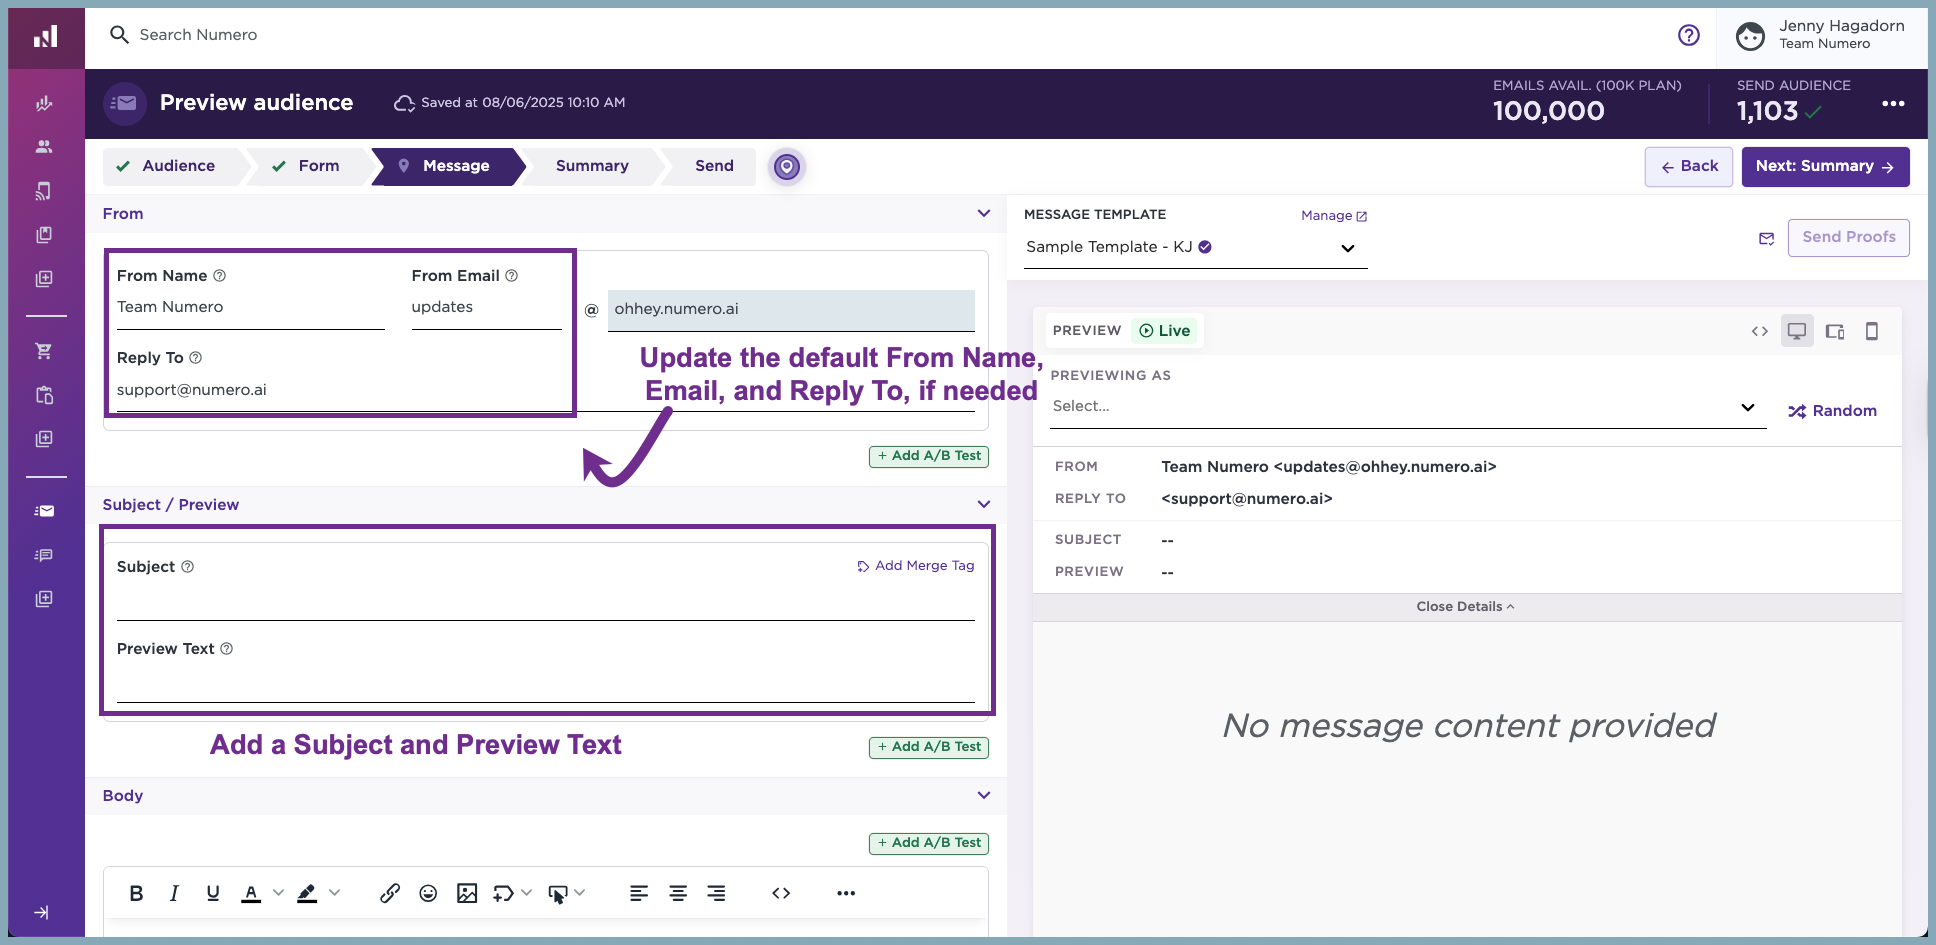
Task: Open the Manage templates link
Action: (x=1334, y=216)
